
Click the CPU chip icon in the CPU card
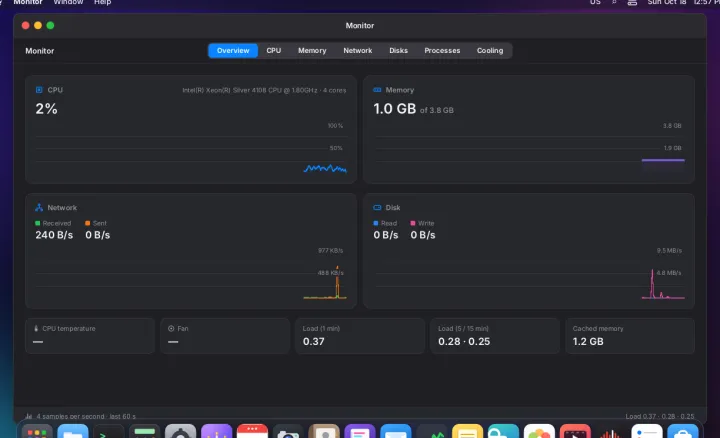[x=39, y=90]
